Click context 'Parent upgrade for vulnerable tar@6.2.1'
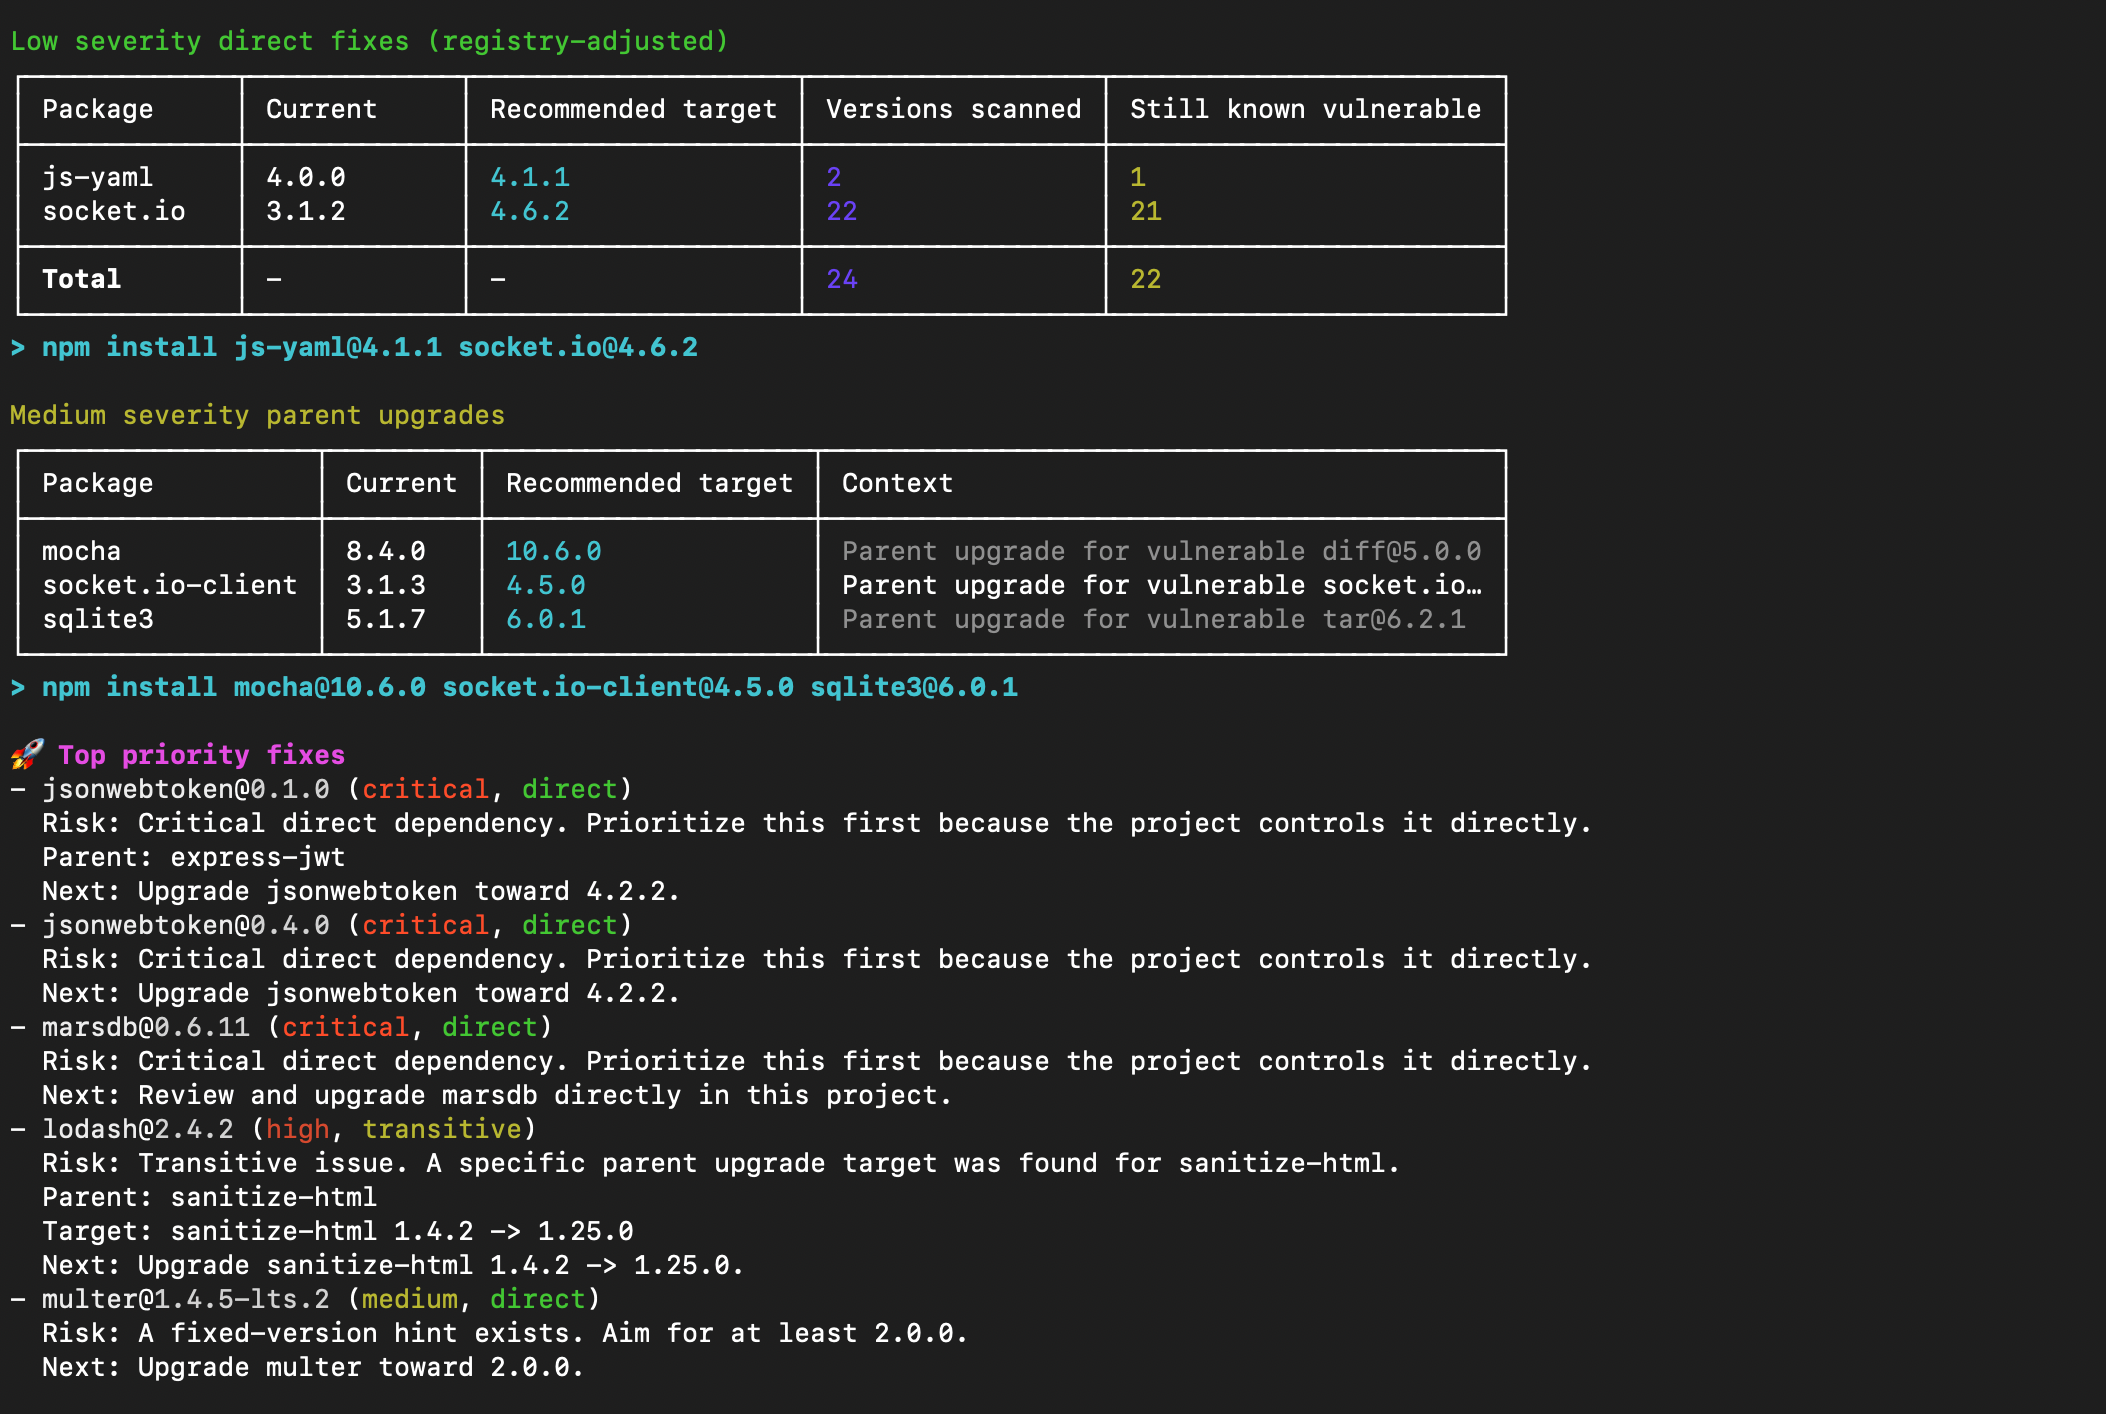Screen dimensions: 2106x1414 click(1154, 619)
